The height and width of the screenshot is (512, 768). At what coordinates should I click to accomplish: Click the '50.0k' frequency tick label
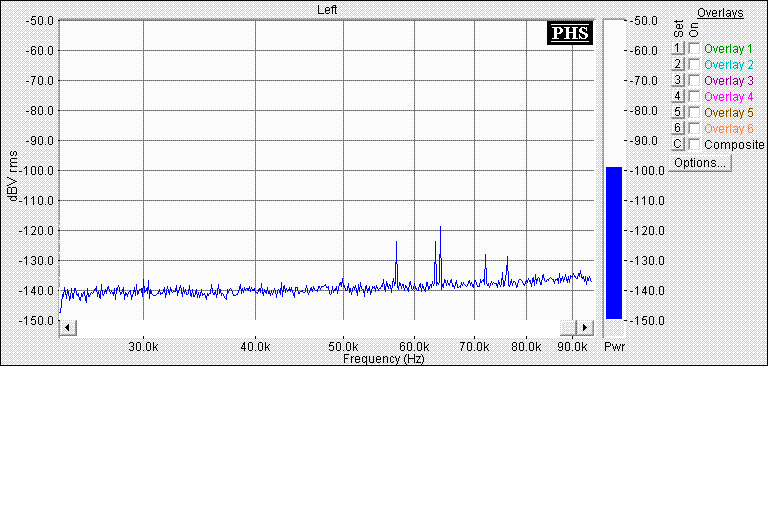343,347
